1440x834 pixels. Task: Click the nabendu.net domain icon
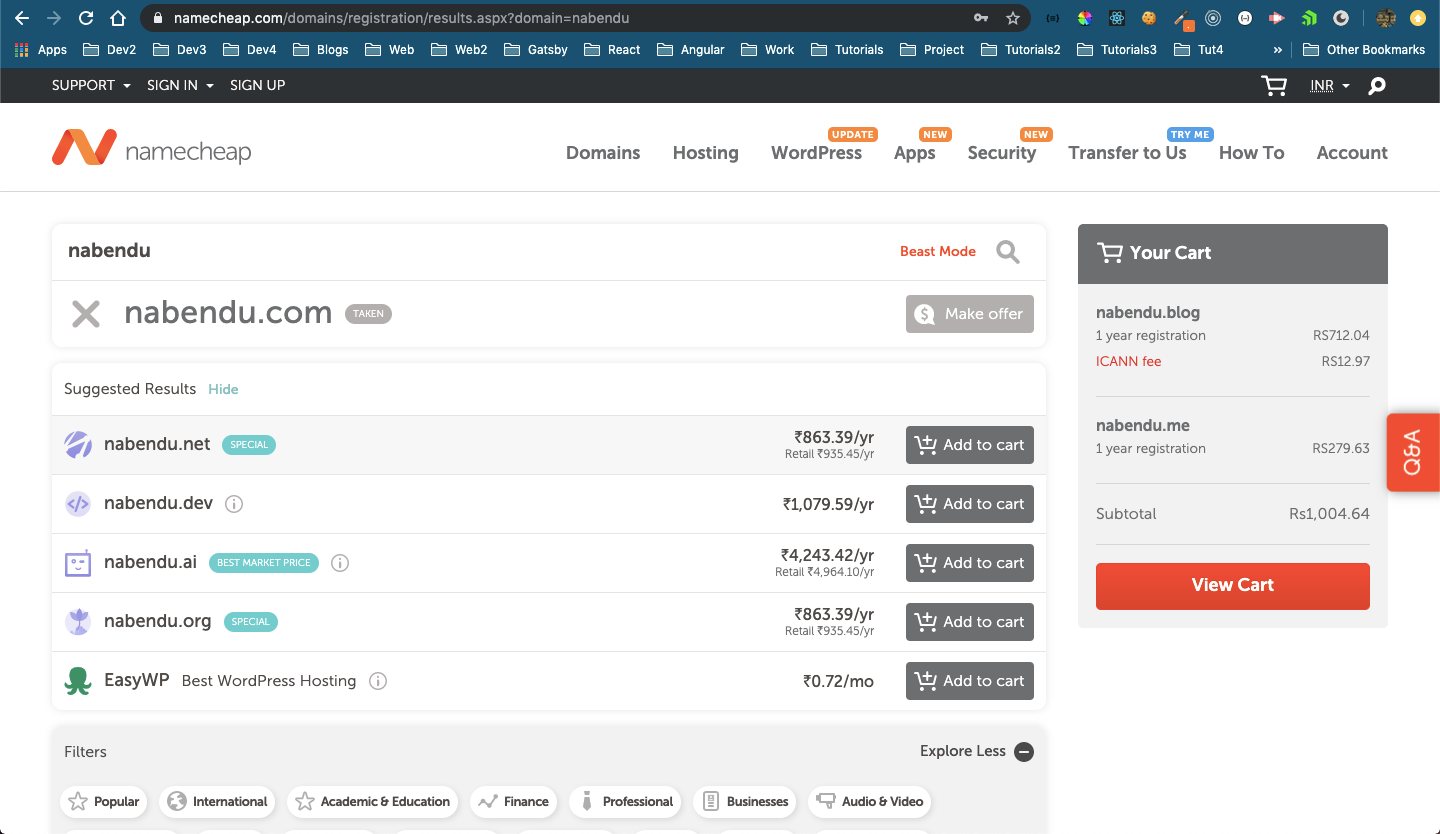pyautogui.click(x=78, y=445)
